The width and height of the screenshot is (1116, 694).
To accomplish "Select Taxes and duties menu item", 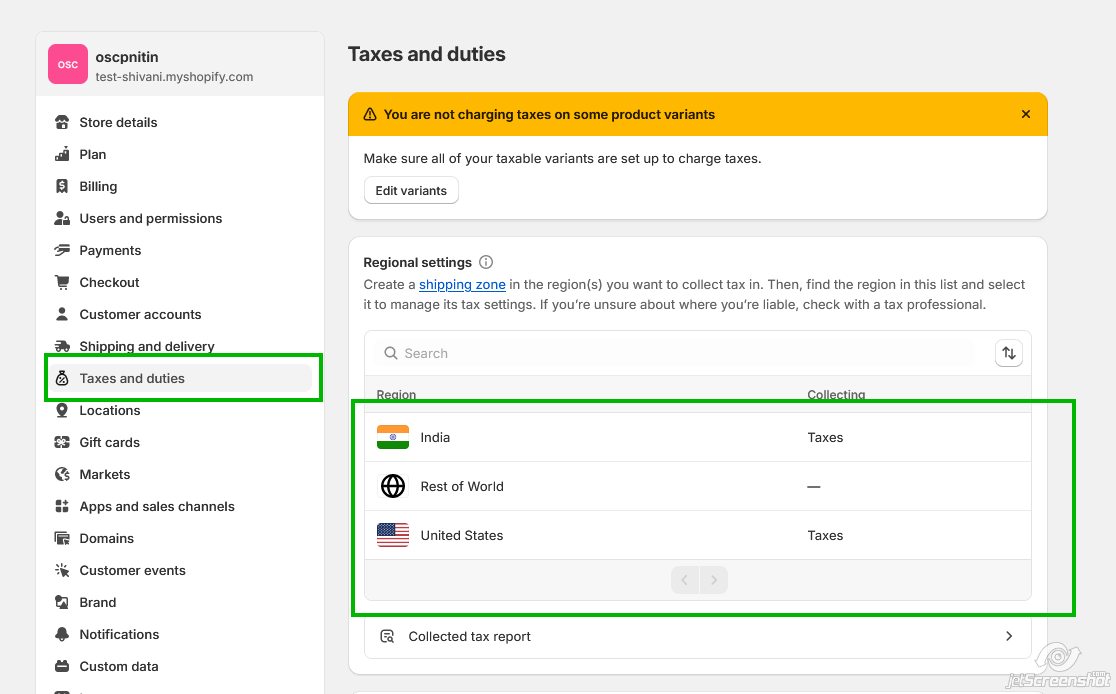I will (180, 379).
